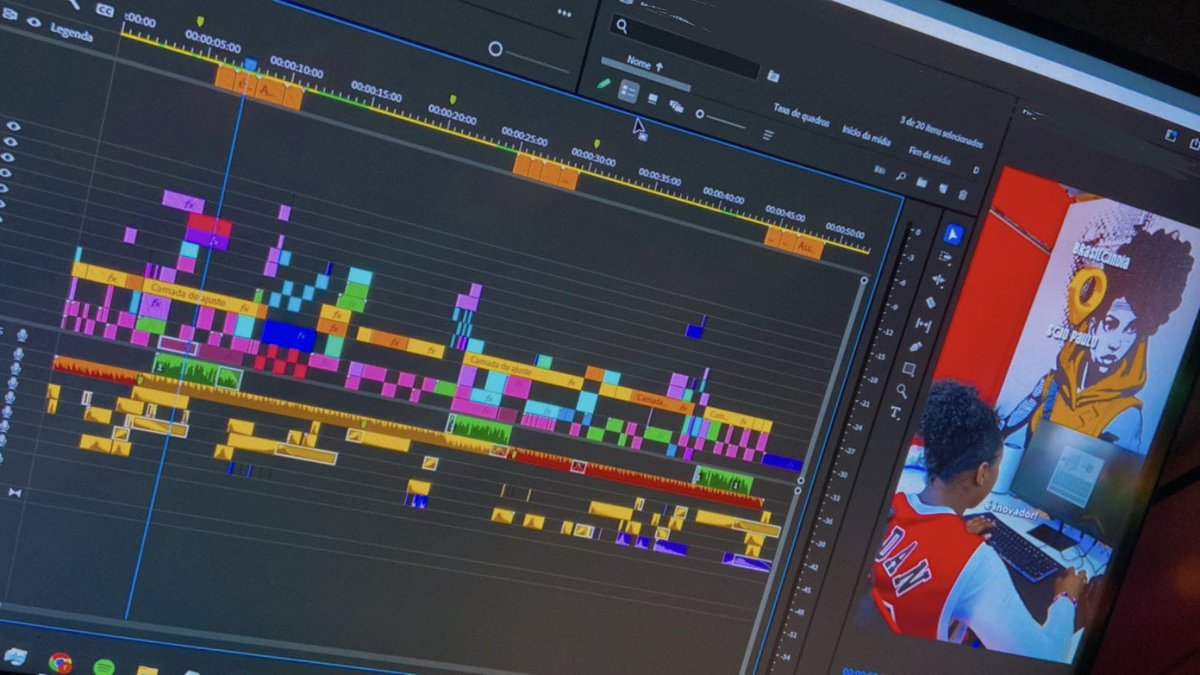Select the Pen tool in tools panel

(x=916, y=347)
